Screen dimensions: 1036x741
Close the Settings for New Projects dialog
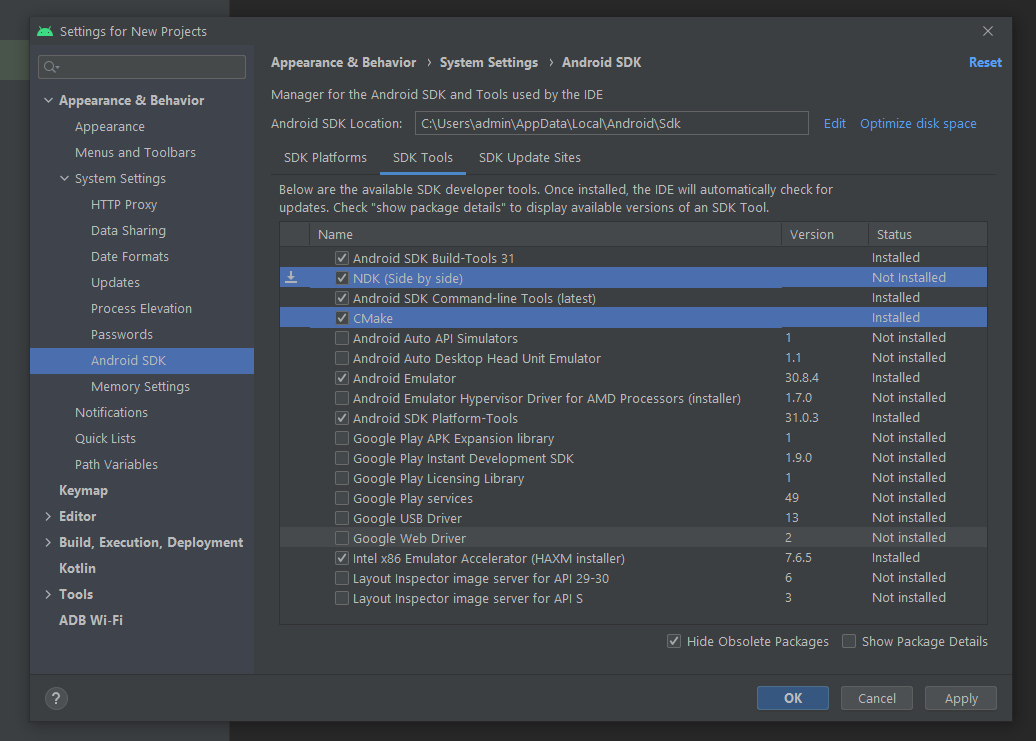pyautogui.click(x=988, y=31)
